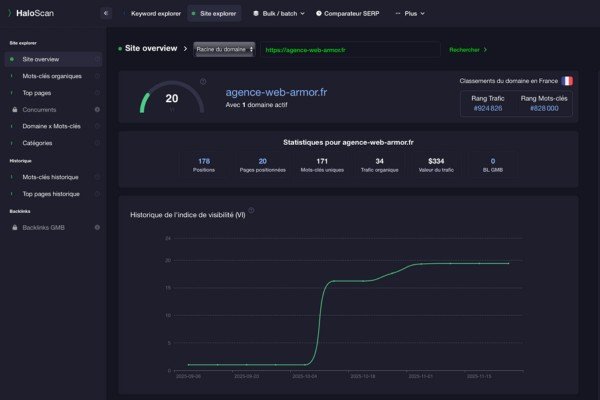The width and height of the screenshot is (600, 400).
Task: Open help icon beside visibility gauge
Action: (203, 82)
